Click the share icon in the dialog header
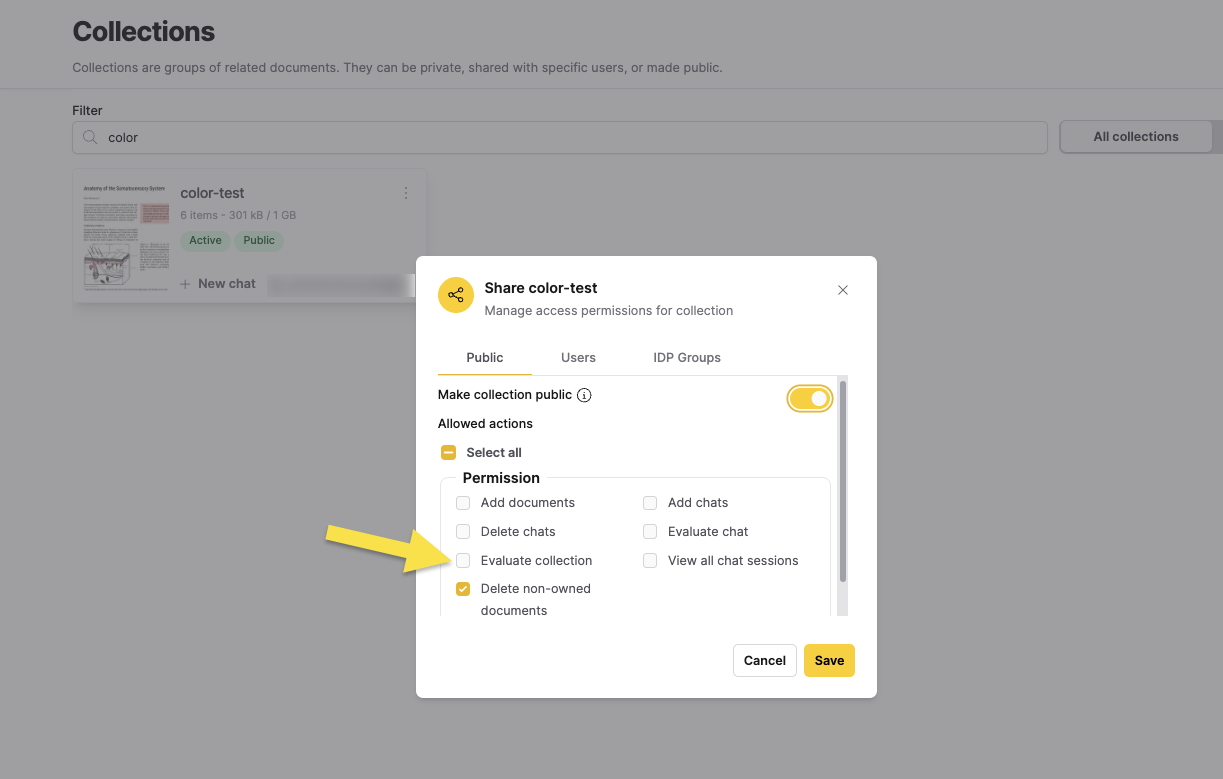This screenshot has height=779, width=1223. point(456,295)
